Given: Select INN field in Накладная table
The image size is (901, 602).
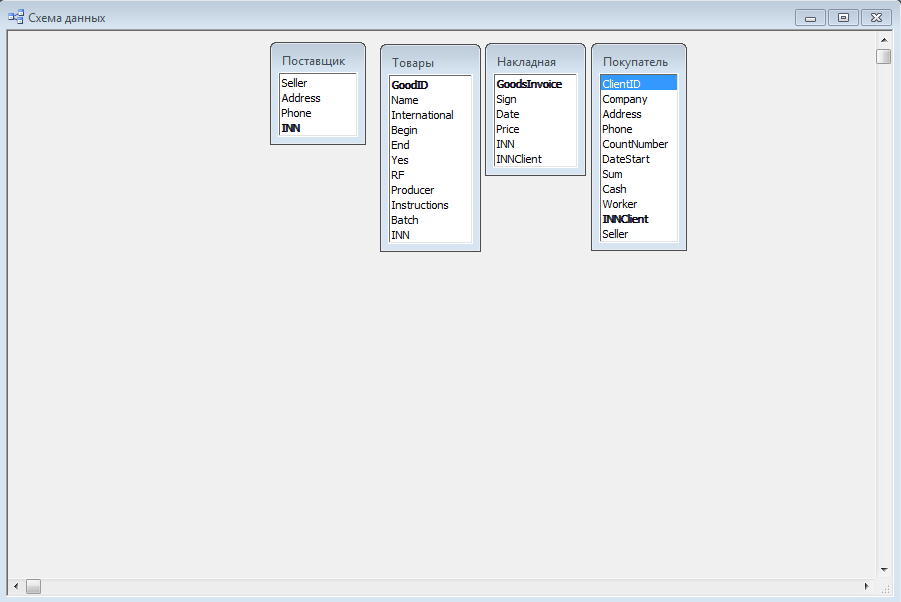Looking at the screenshot, I should click(536, 144).
